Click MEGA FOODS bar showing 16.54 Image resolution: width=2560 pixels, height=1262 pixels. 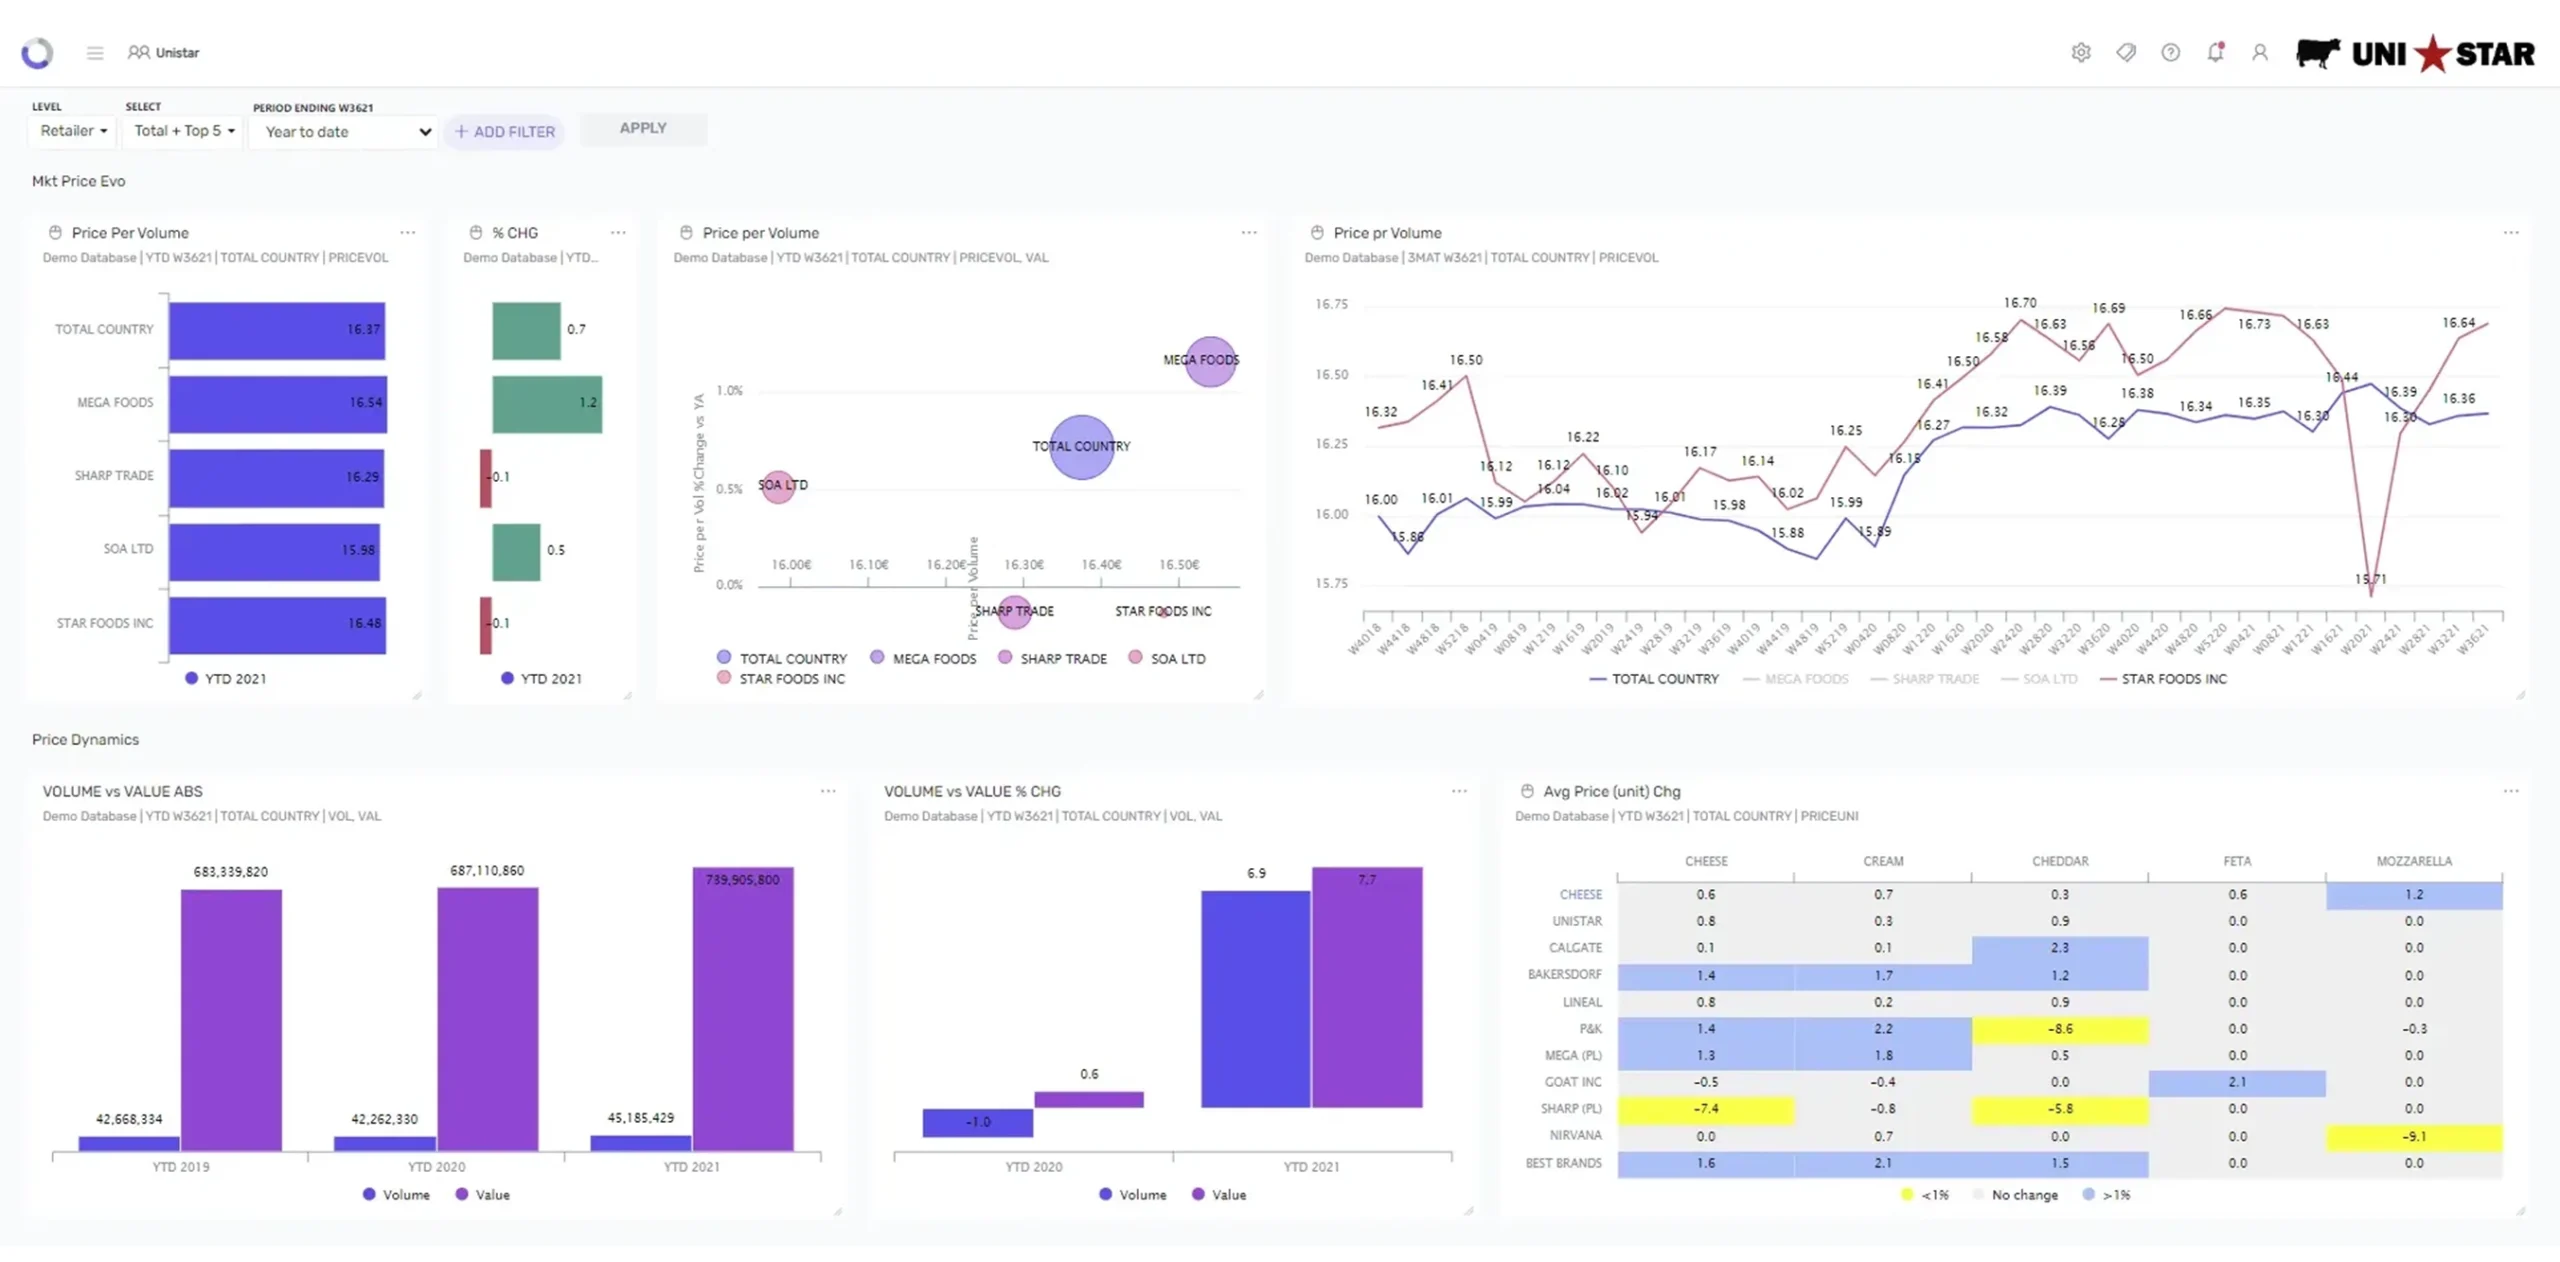coord(278,404)
